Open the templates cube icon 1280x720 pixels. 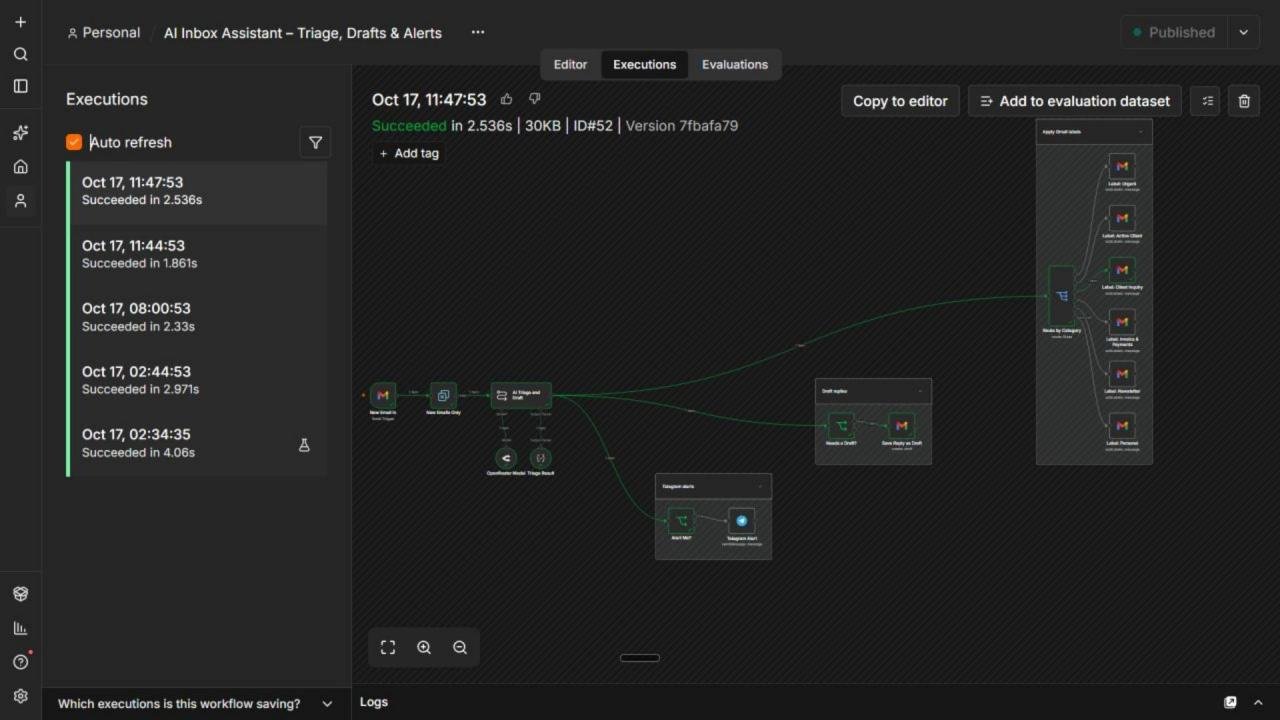[20, 594]
